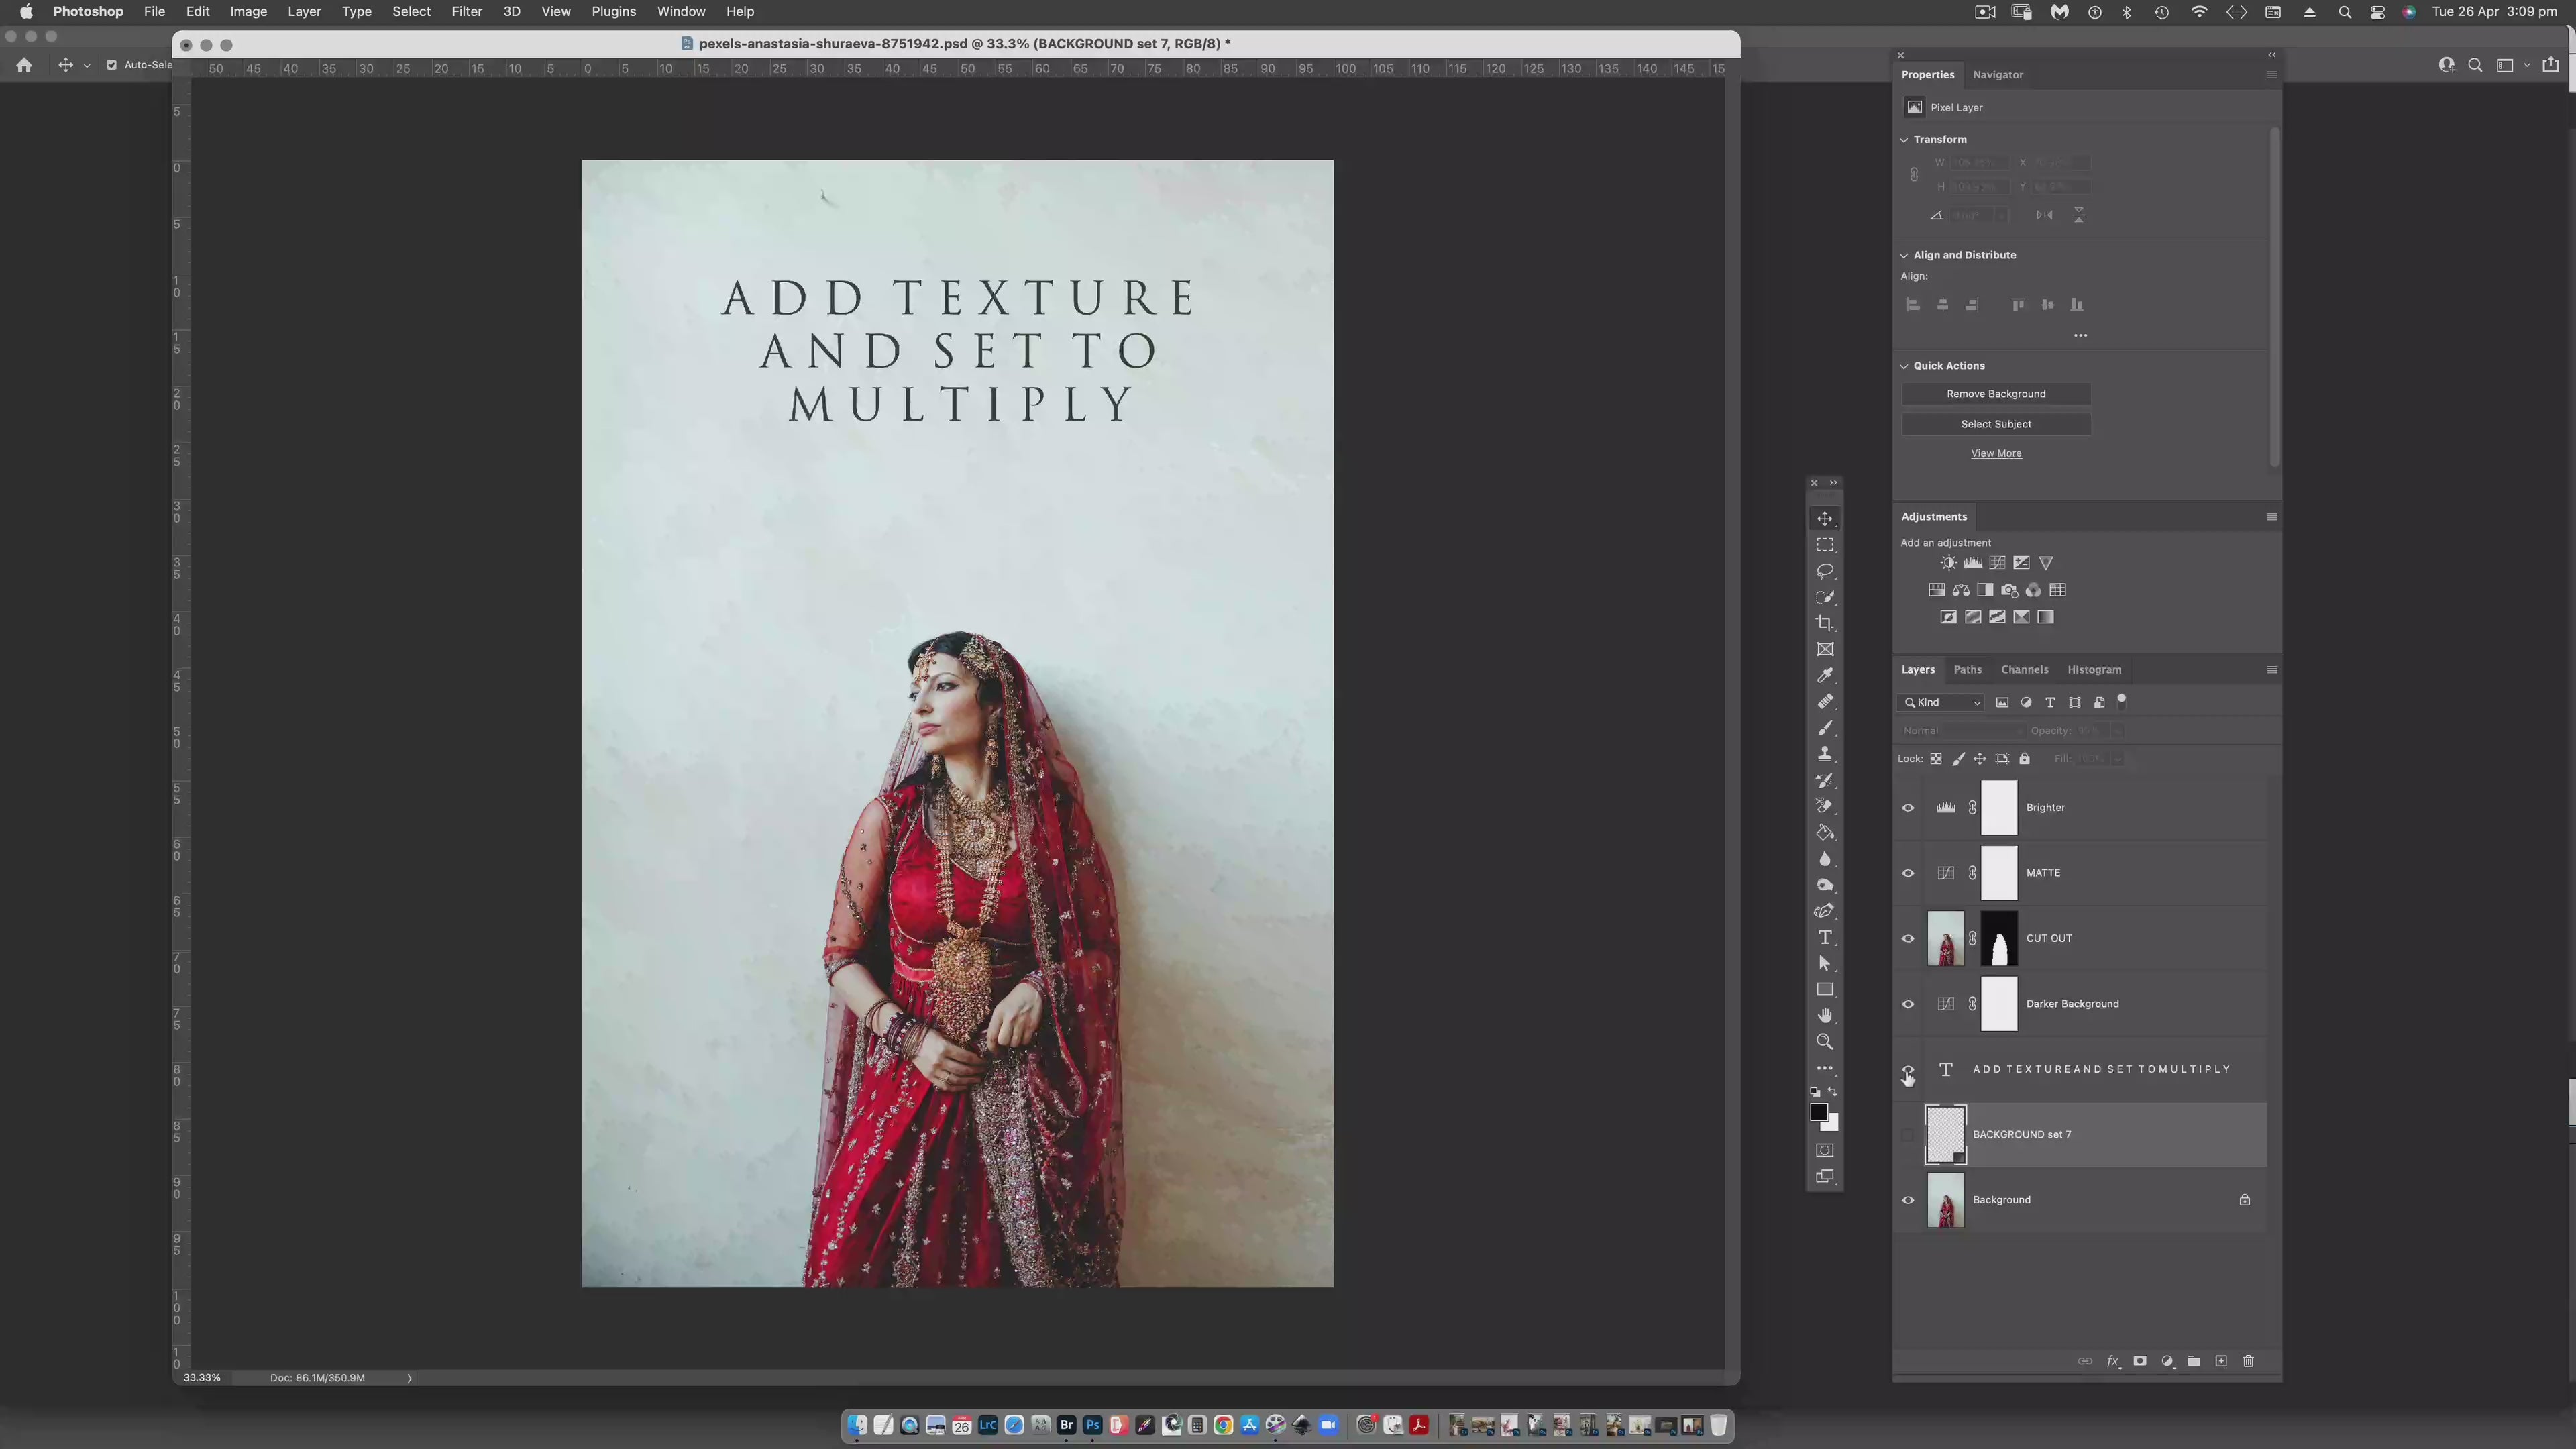Select the Eyedropper tool
This screenshot has width=2576, height=1449.
pyautogui.click(x=1825, y=676)
